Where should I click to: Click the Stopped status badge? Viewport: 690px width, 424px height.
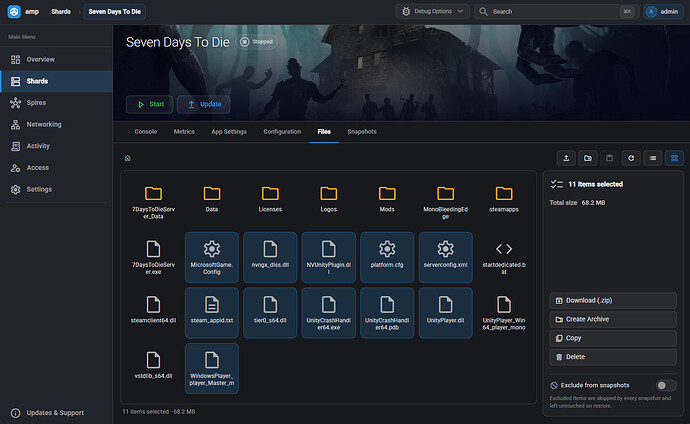(x=257, y=42)
